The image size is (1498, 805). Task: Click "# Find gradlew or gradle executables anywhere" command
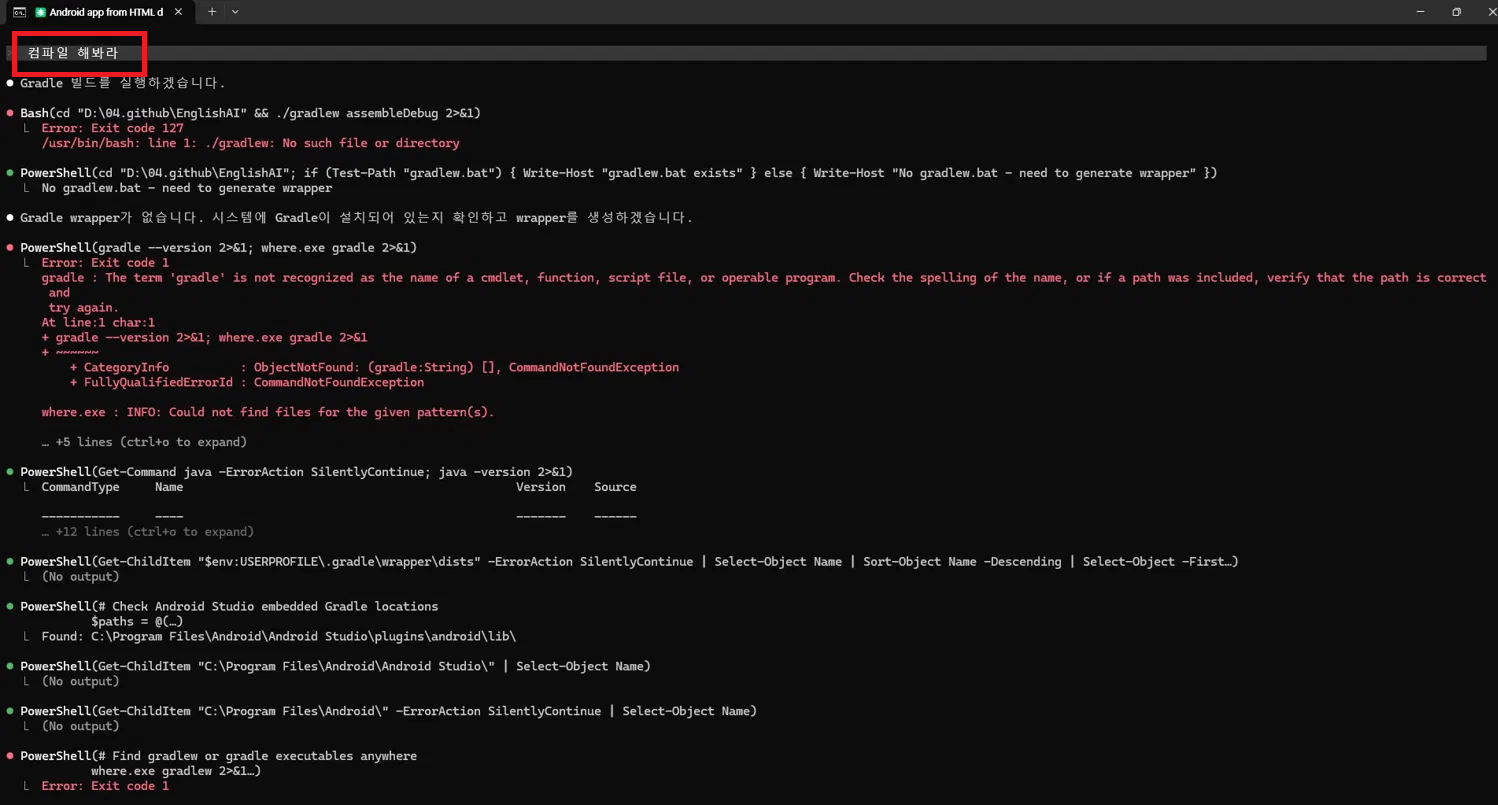218,756
